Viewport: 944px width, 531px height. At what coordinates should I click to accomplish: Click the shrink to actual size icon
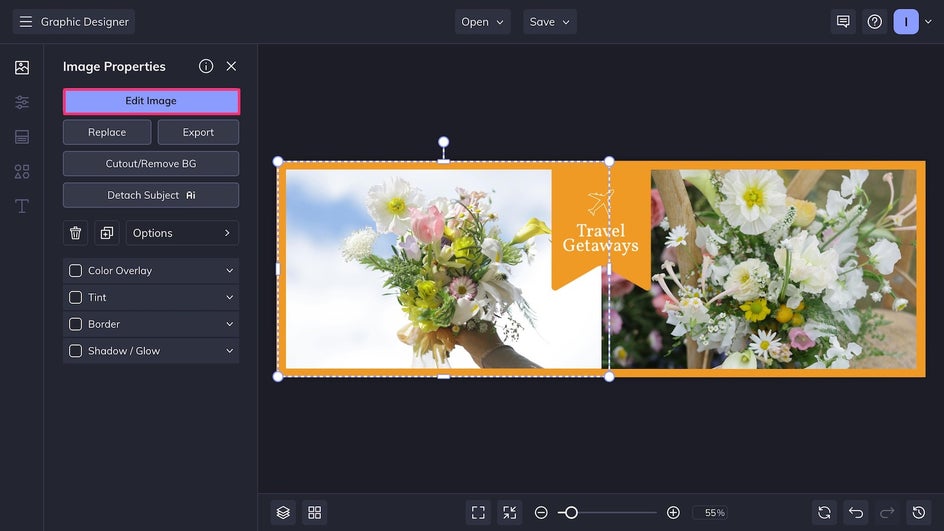[x=509, y=512]
